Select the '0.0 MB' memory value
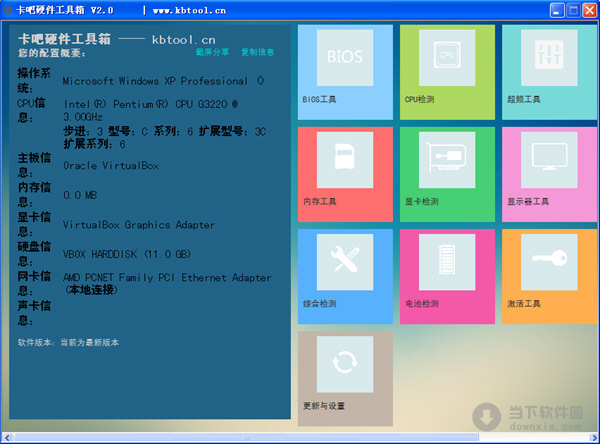Image resolution: width=600 pixels, height=444 pixels. pyautogui.click(x=80, y=195)
